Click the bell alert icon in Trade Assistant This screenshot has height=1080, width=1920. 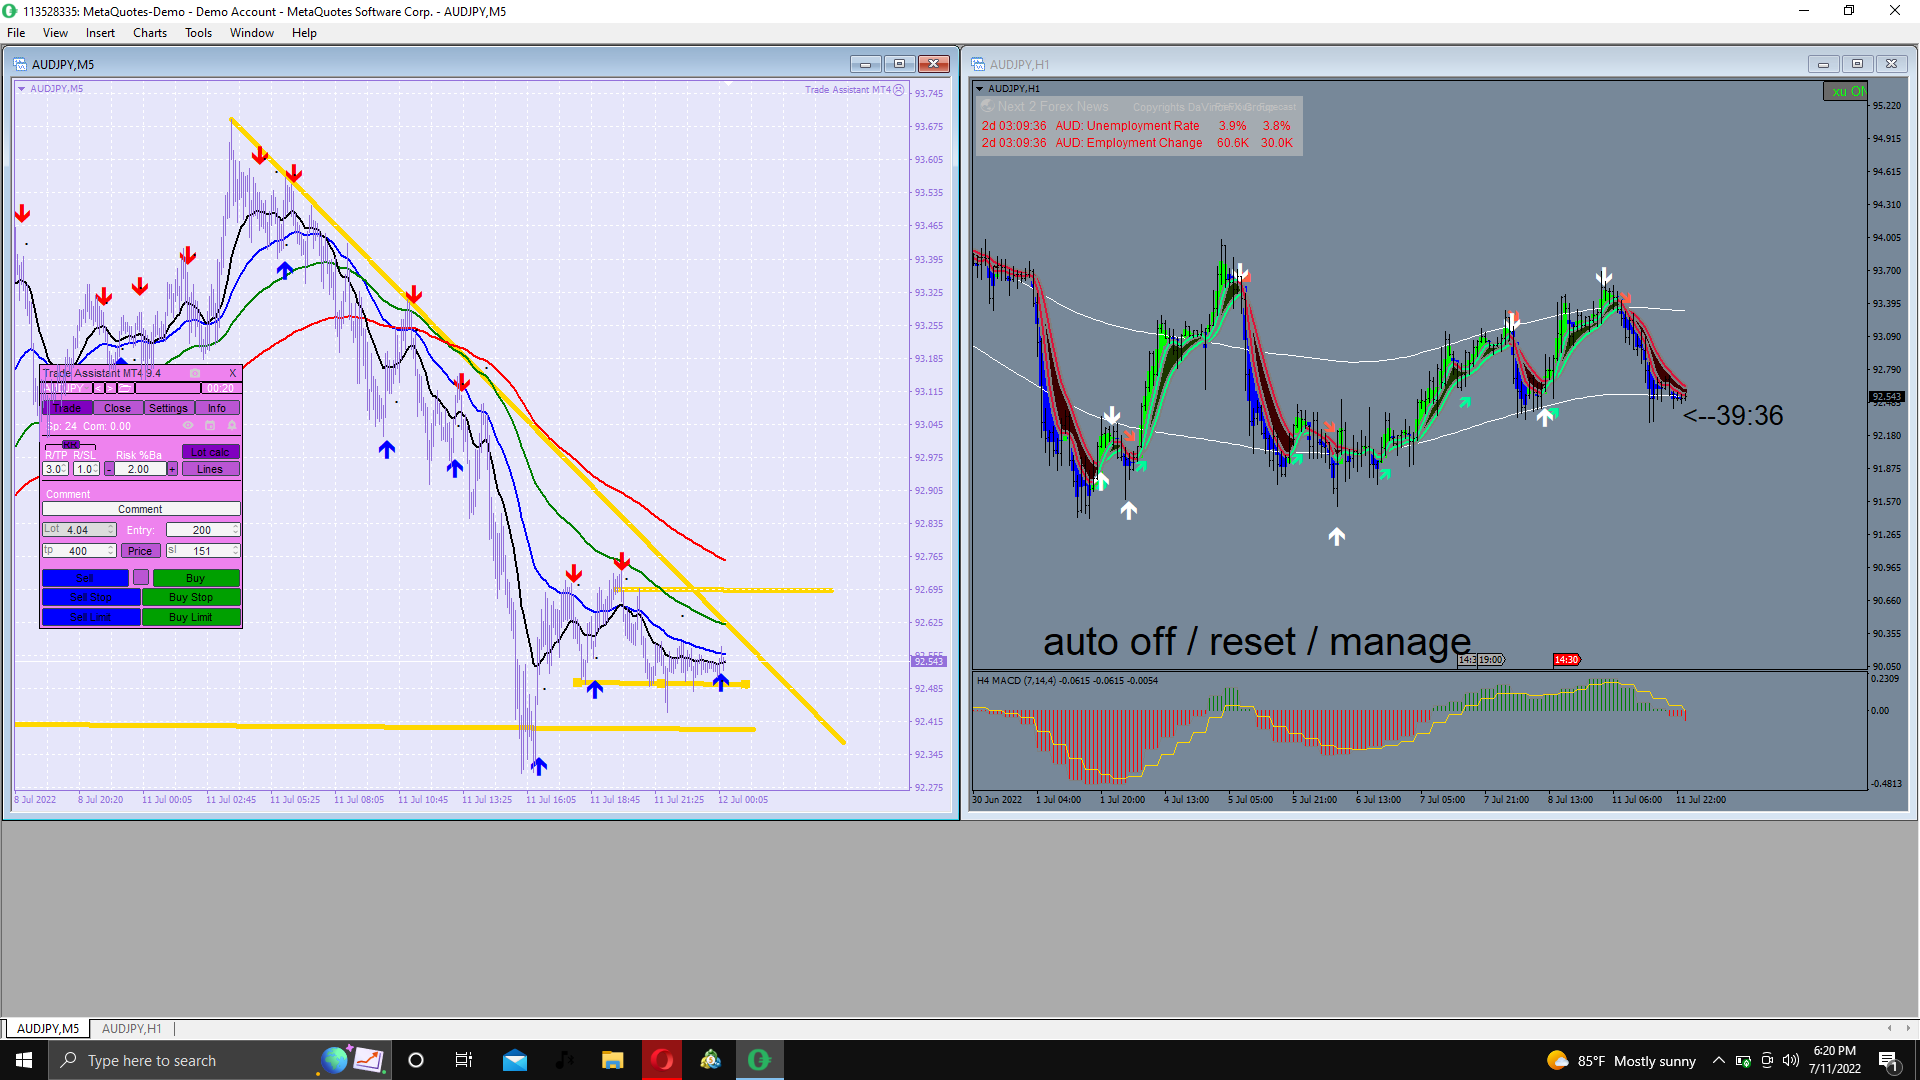232,425
